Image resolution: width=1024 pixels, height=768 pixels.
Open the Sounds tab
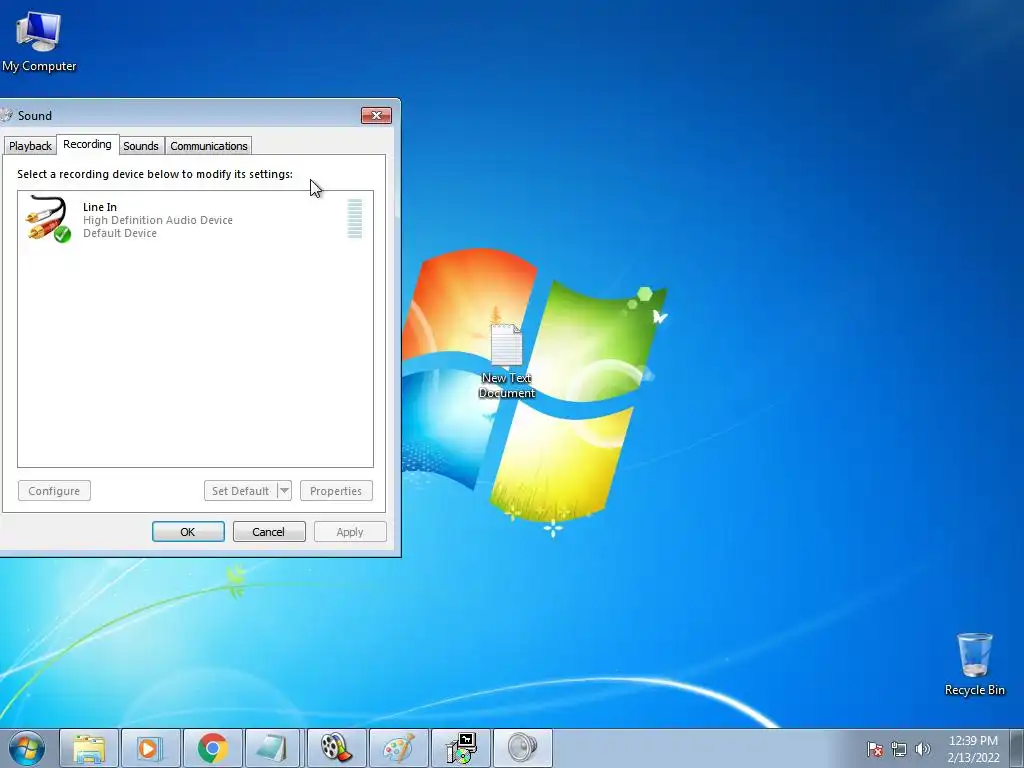point(141,146)
